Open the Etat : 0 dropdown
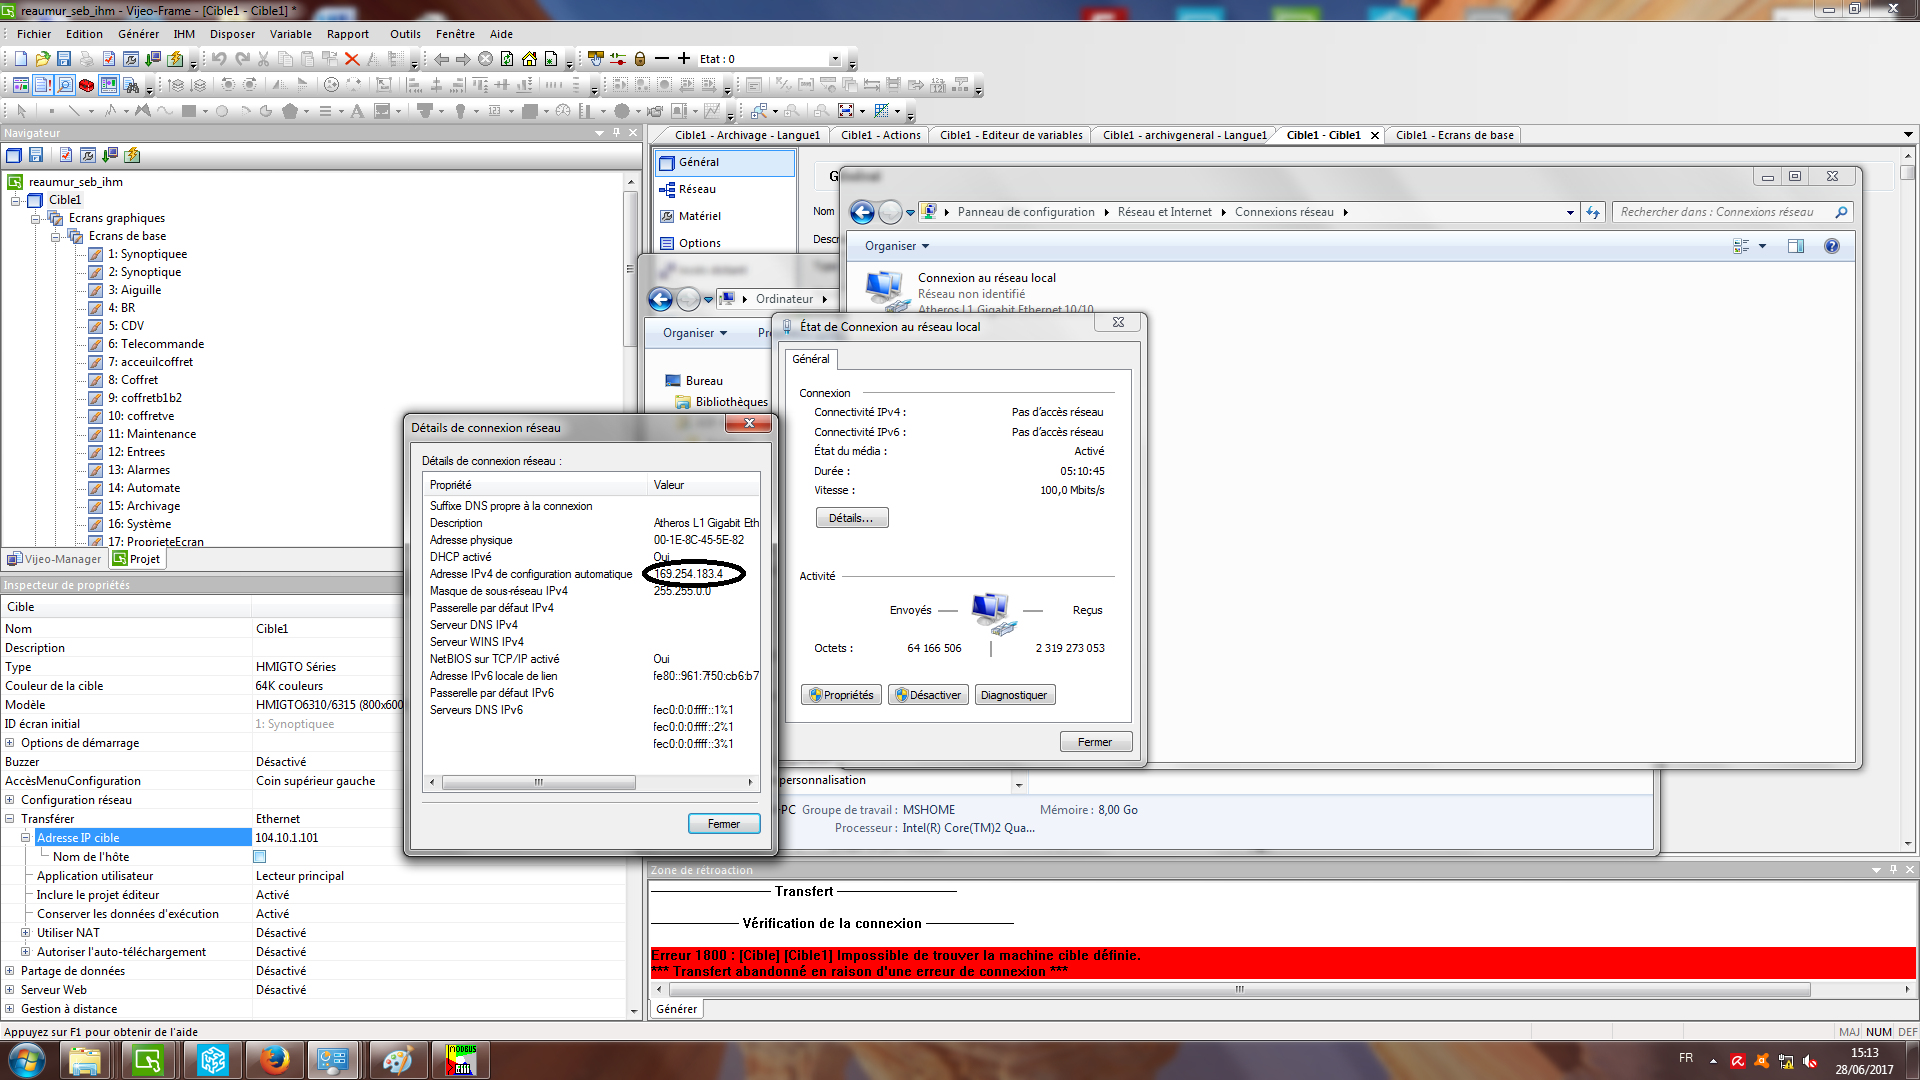Image resolution: width=1920 pixels, height=1080 pixels. coord(835,59)
